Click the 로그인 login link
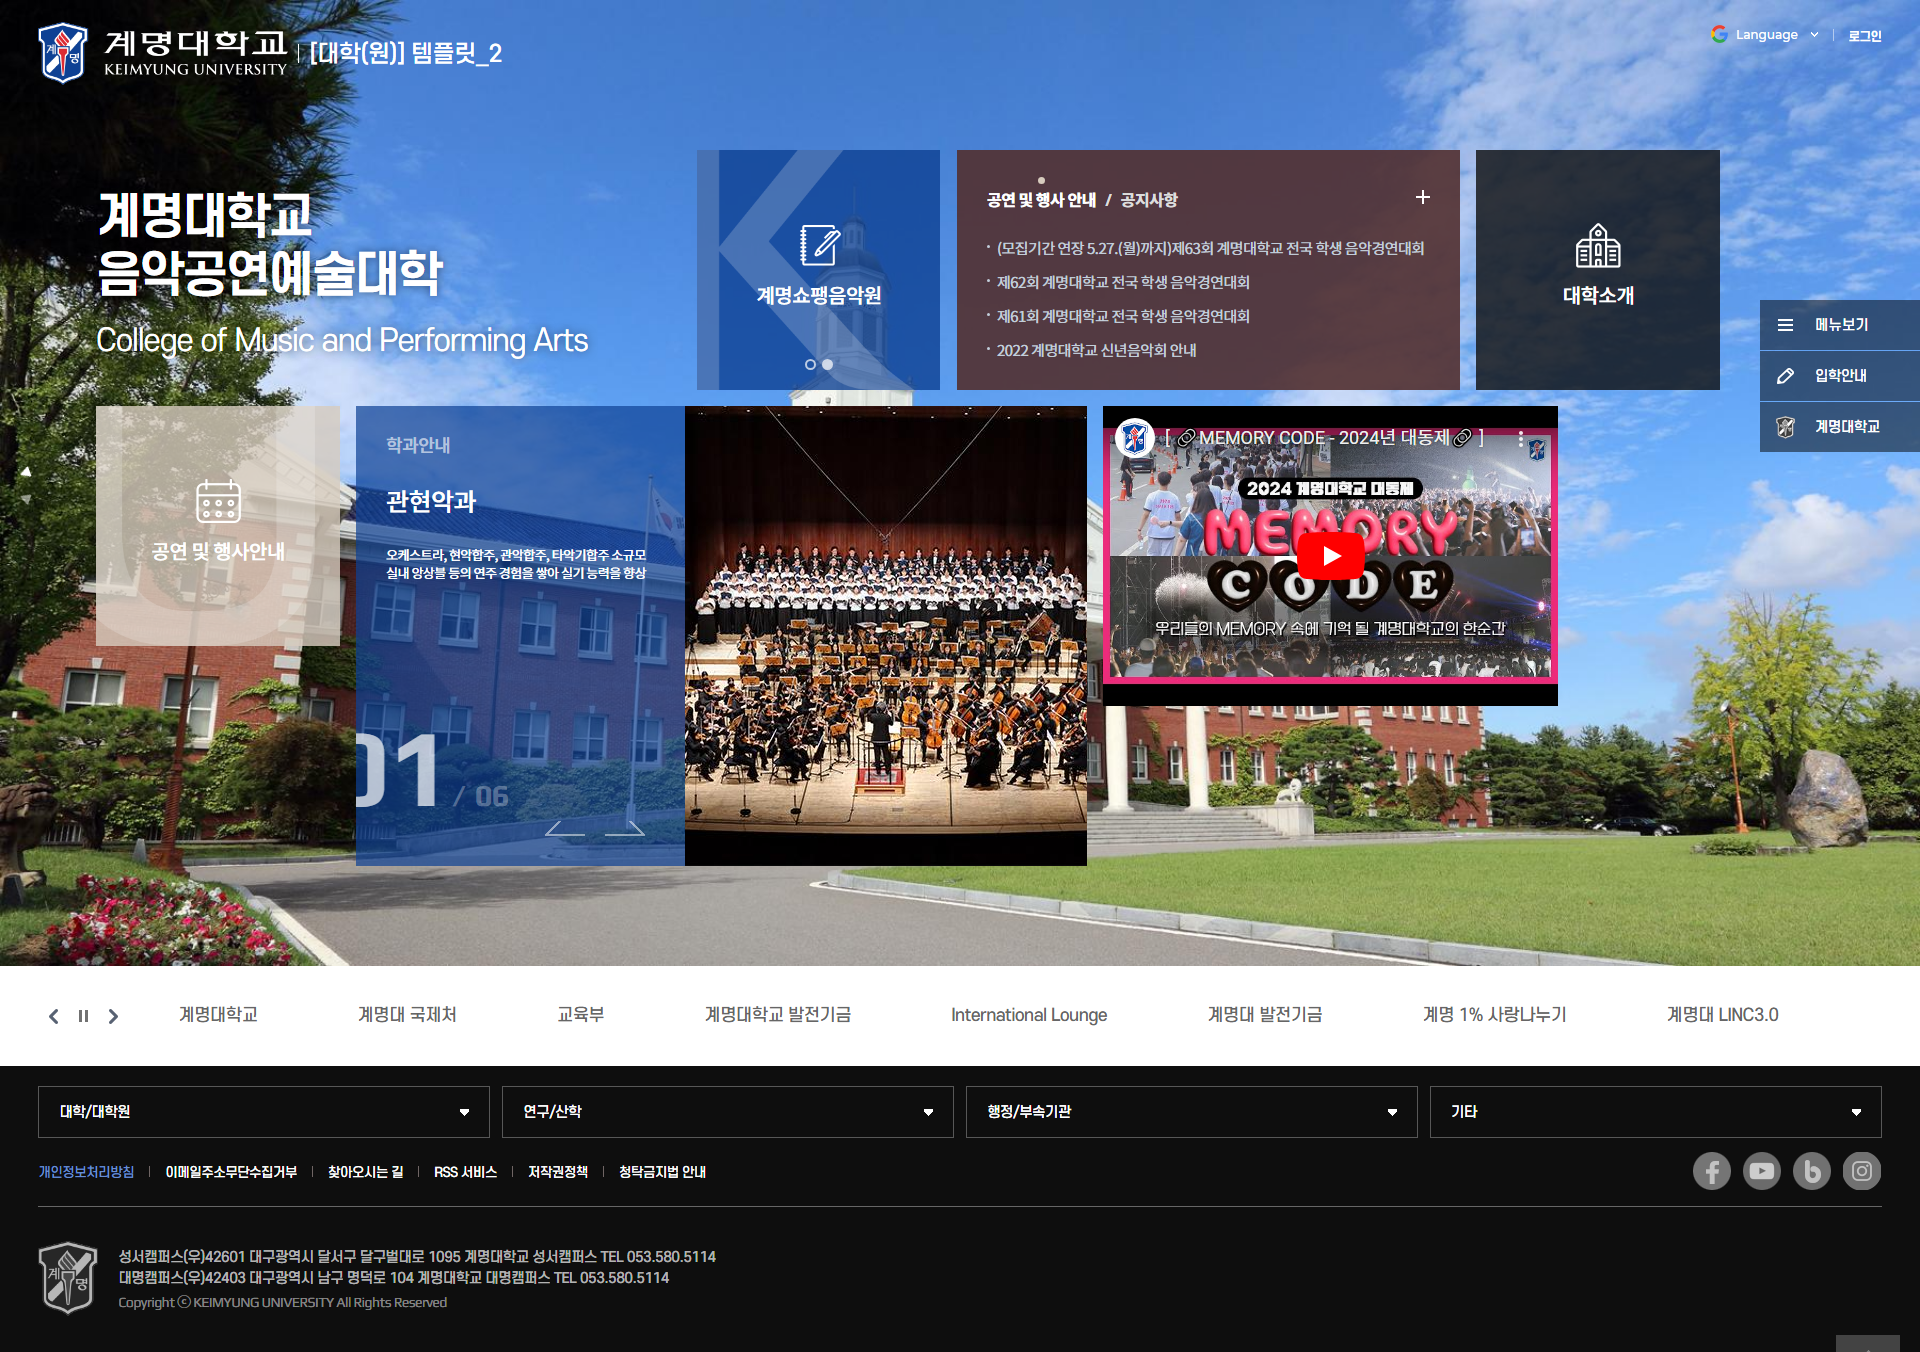The image size is (1920, 1352). pos(1864,36)
